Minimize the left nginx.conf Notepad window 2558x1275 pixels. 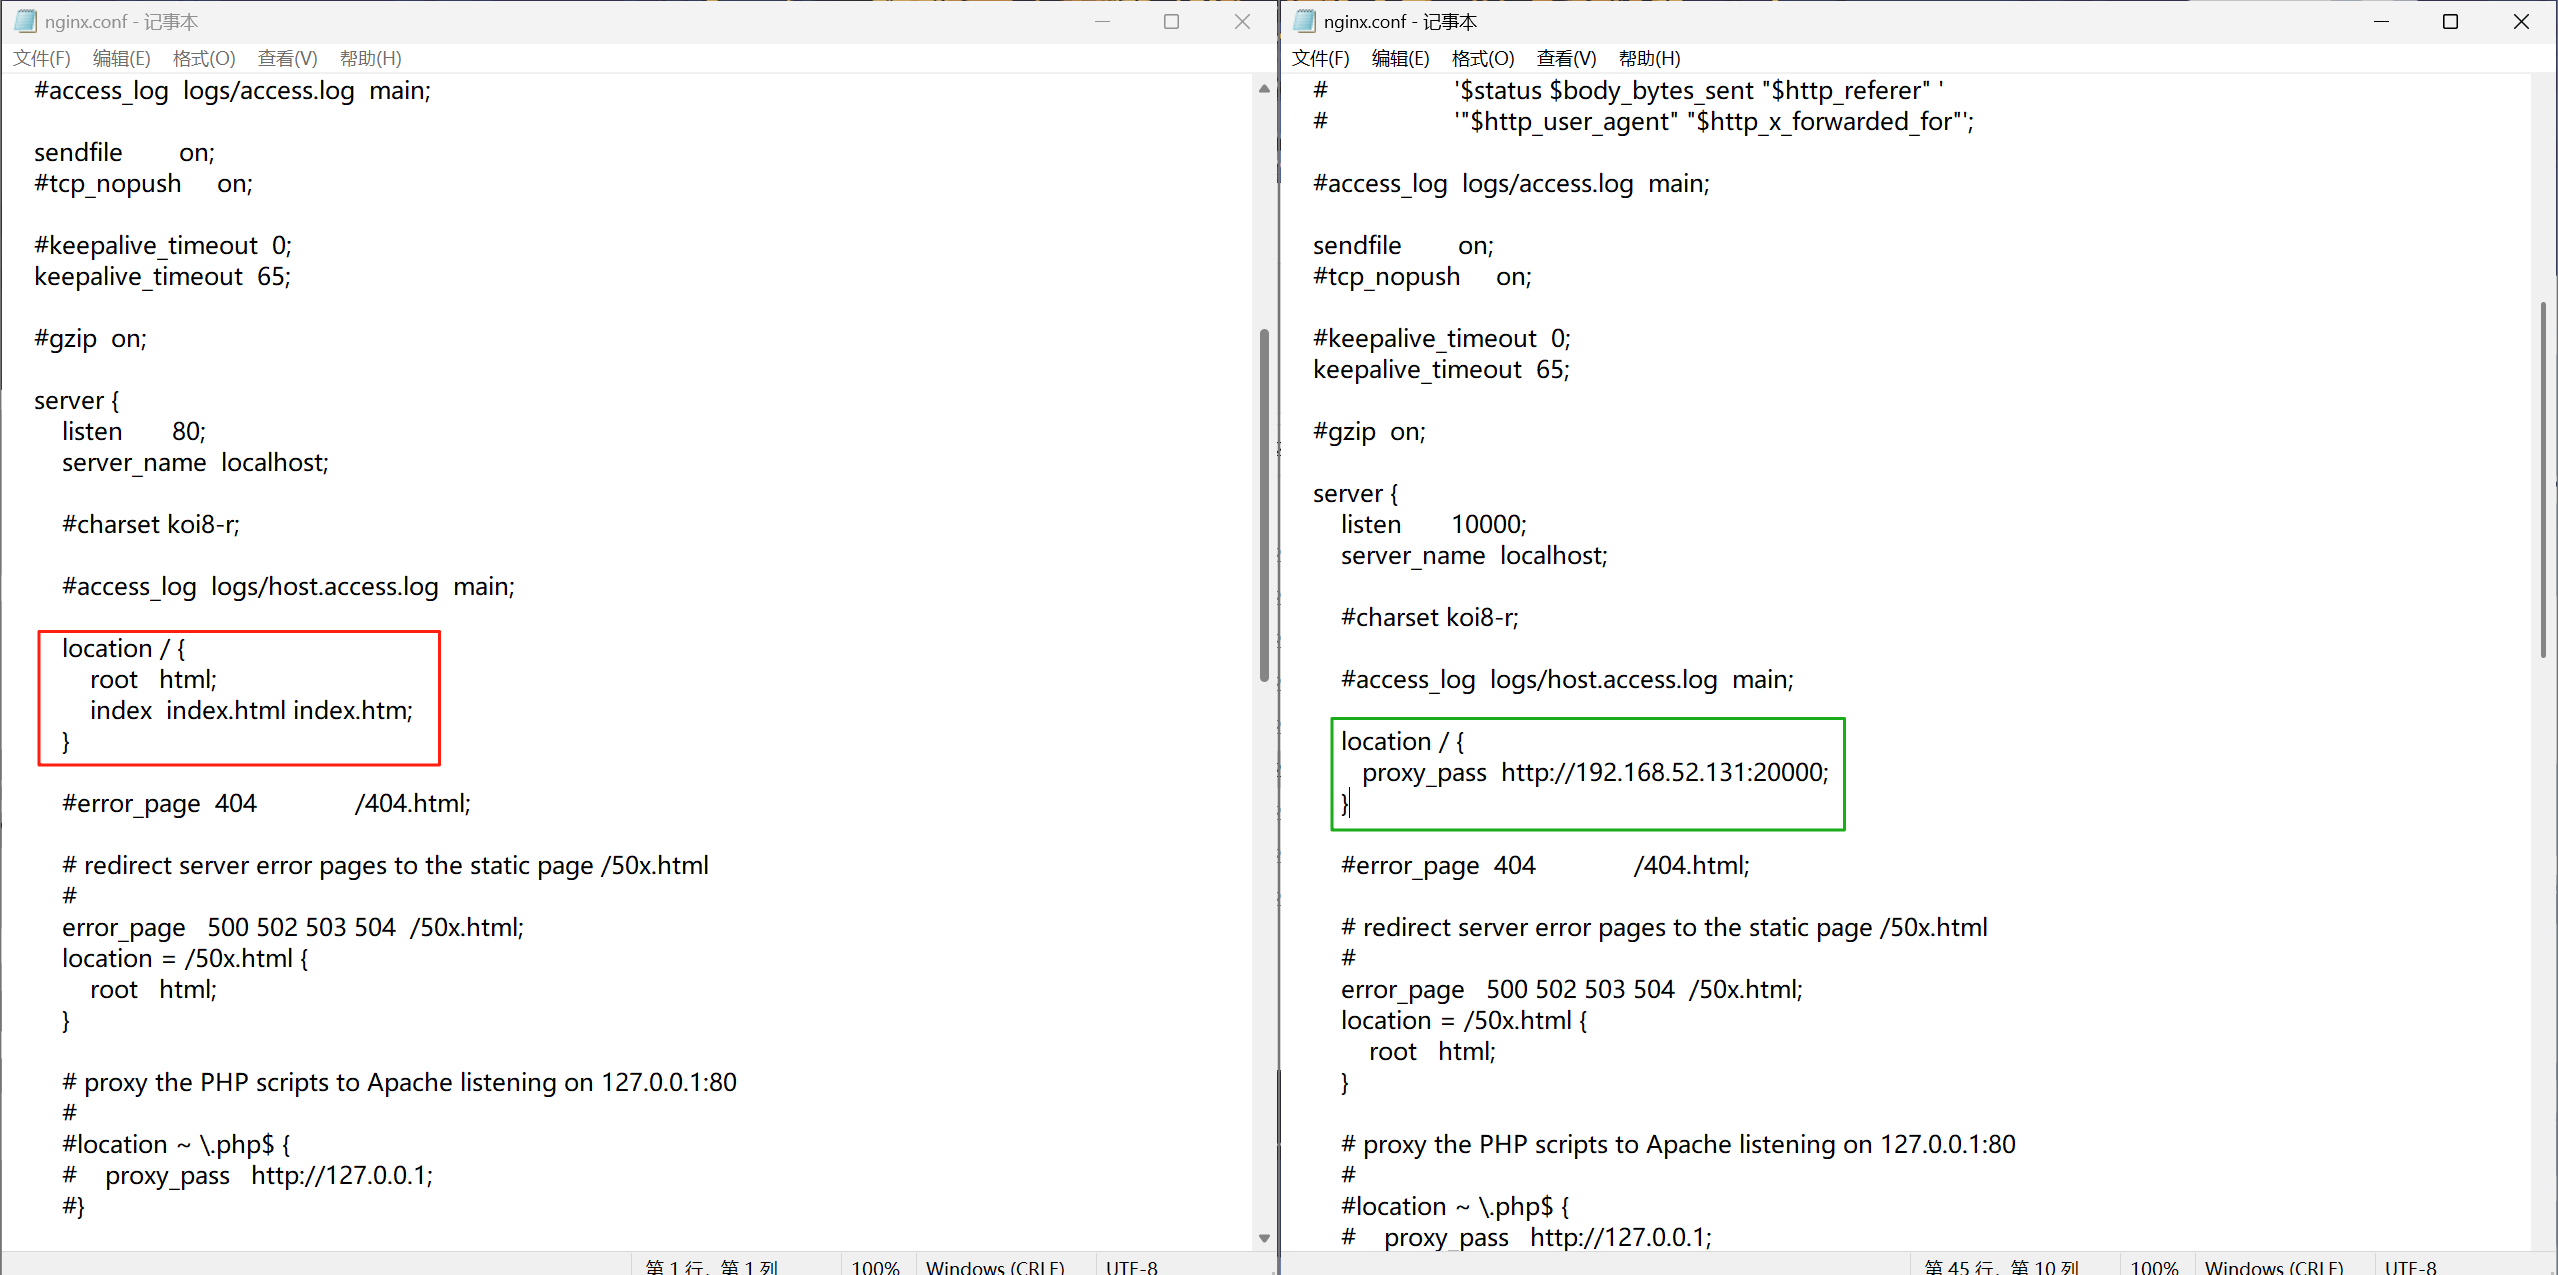1102,21
